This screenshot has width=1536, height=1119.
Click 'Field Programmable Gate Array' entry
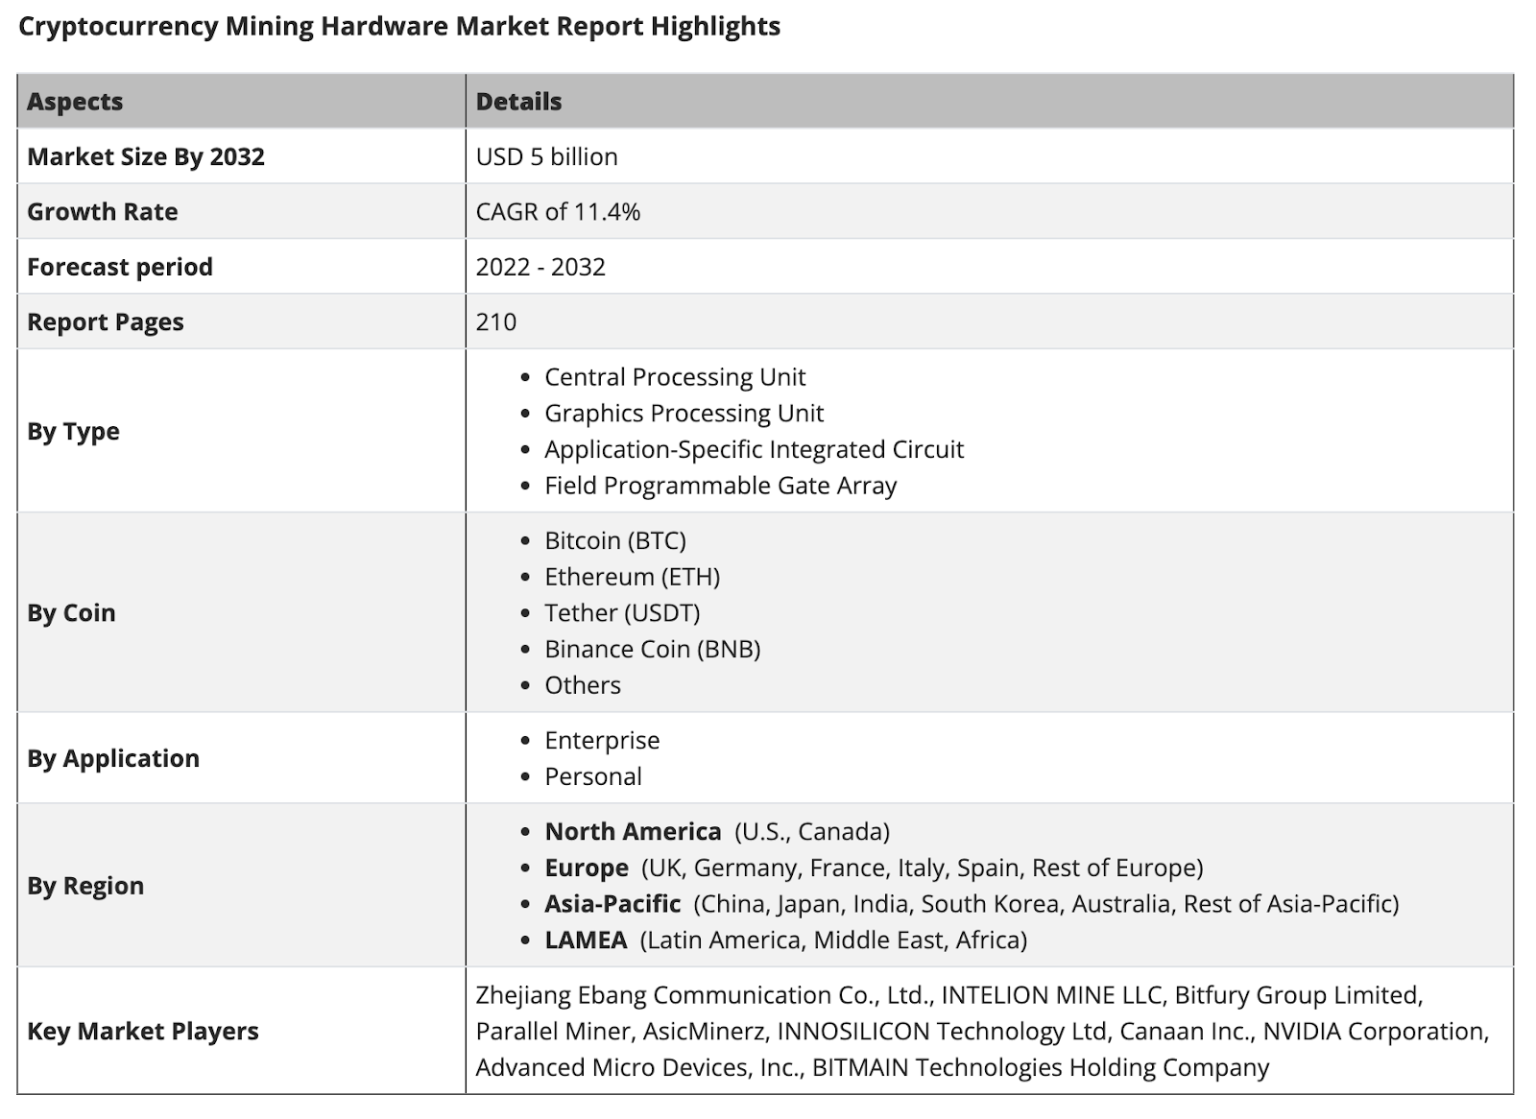pyautogui.click(x=721, y=485)
